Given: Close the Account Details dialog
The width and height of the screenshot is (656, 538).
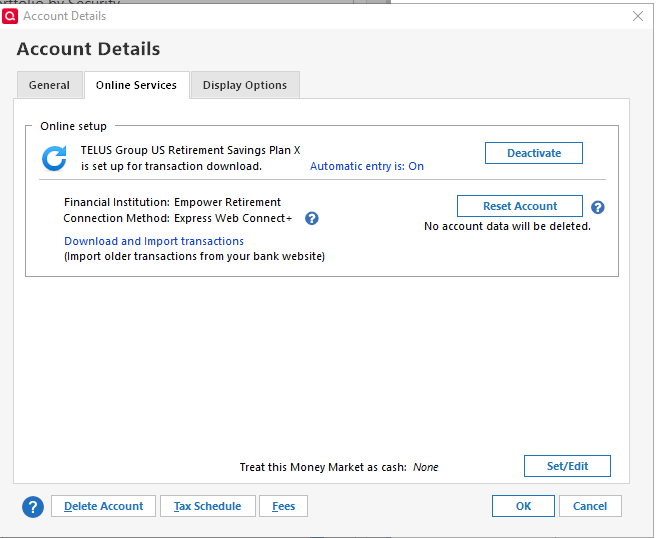Looking at the screenshot, I should tap(638, 16).
